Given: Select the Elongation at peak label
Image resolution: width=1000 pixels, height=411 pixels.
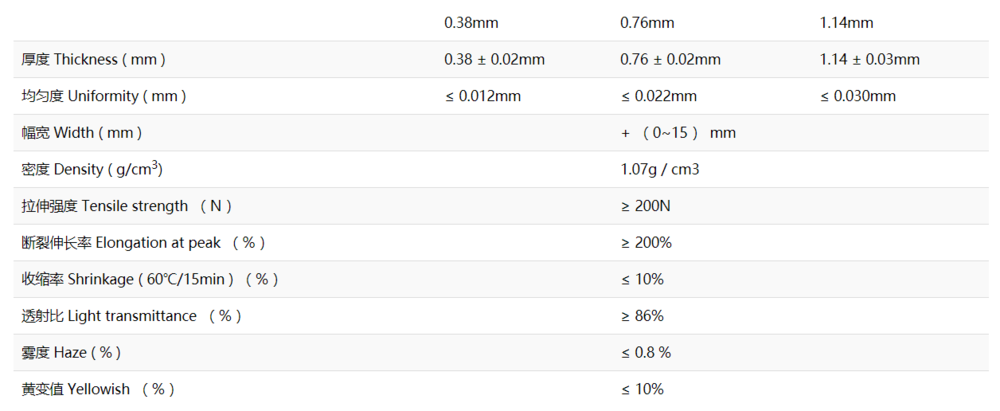Looking at the screenshot, I should pyautogui.click(x=143, y=242).
